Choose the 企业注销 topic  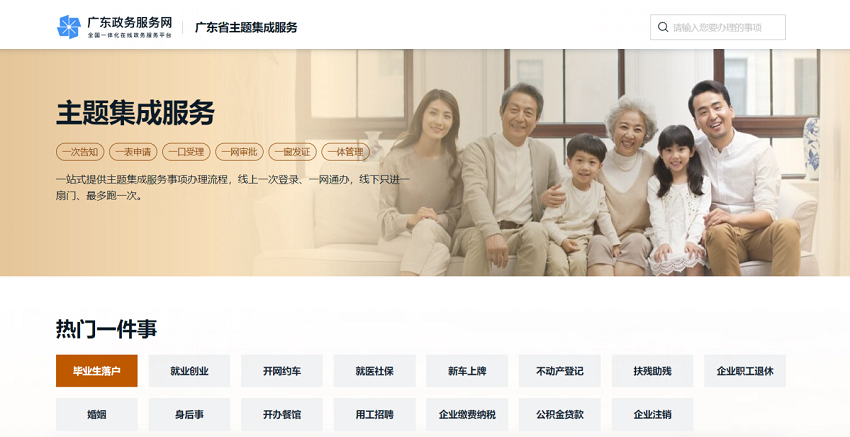652,414
